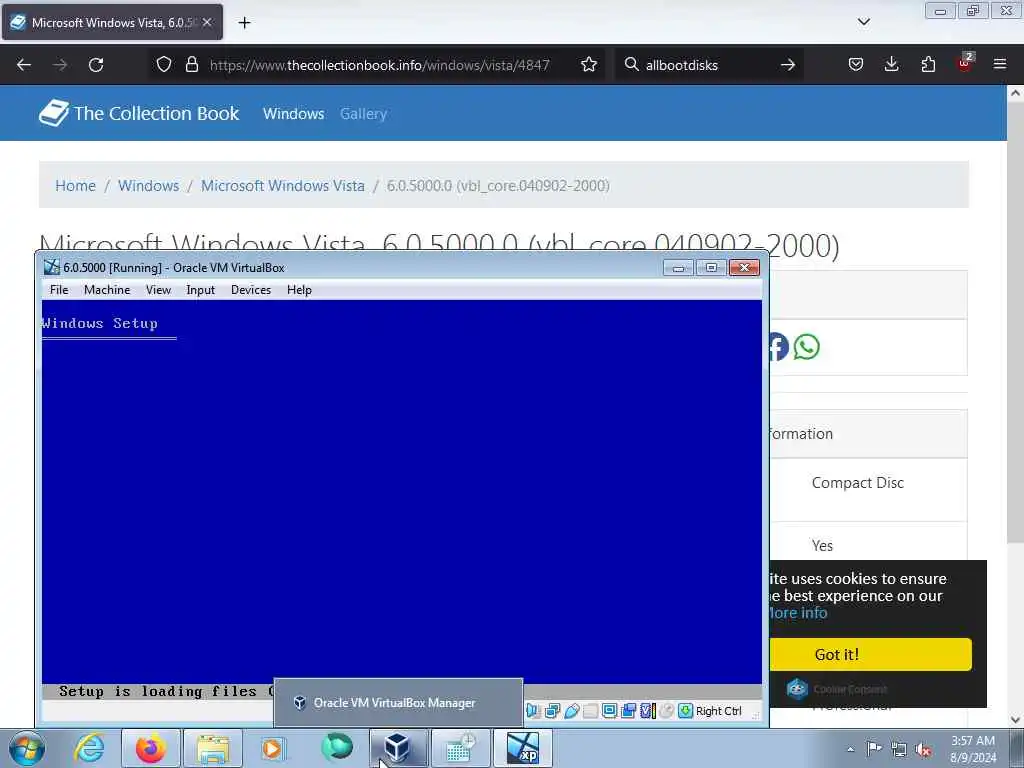Image resolution: width=1024 pixels, height=768 pixels.
Task: Reload the page with the refresh icon
Action: tap(96, 65)
